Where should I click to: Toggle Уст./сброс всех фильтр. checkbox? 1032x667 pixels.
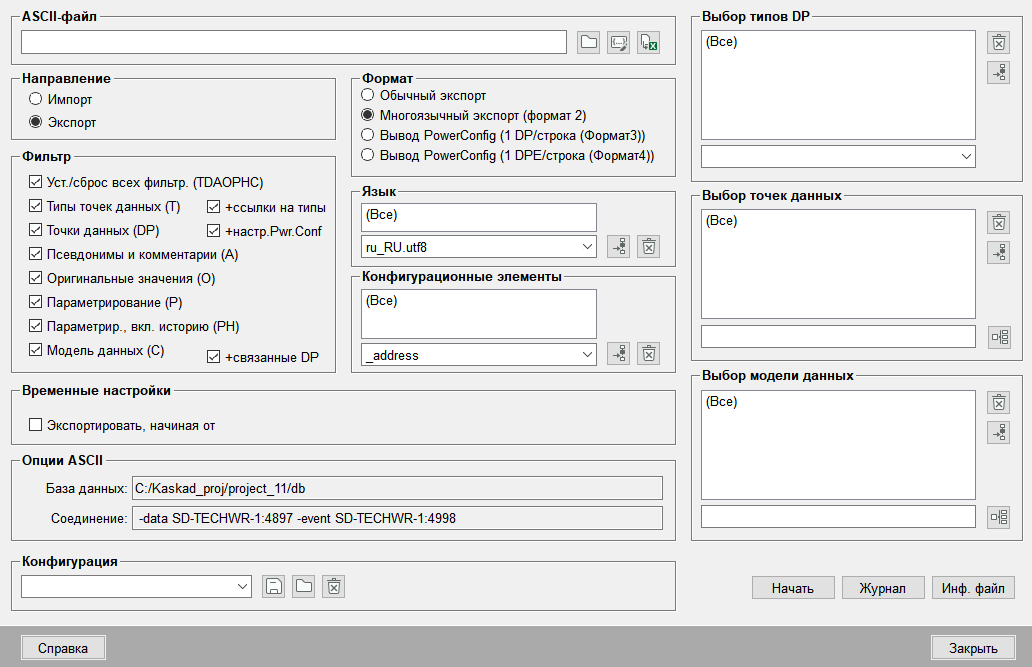click(x=36, y=182)
